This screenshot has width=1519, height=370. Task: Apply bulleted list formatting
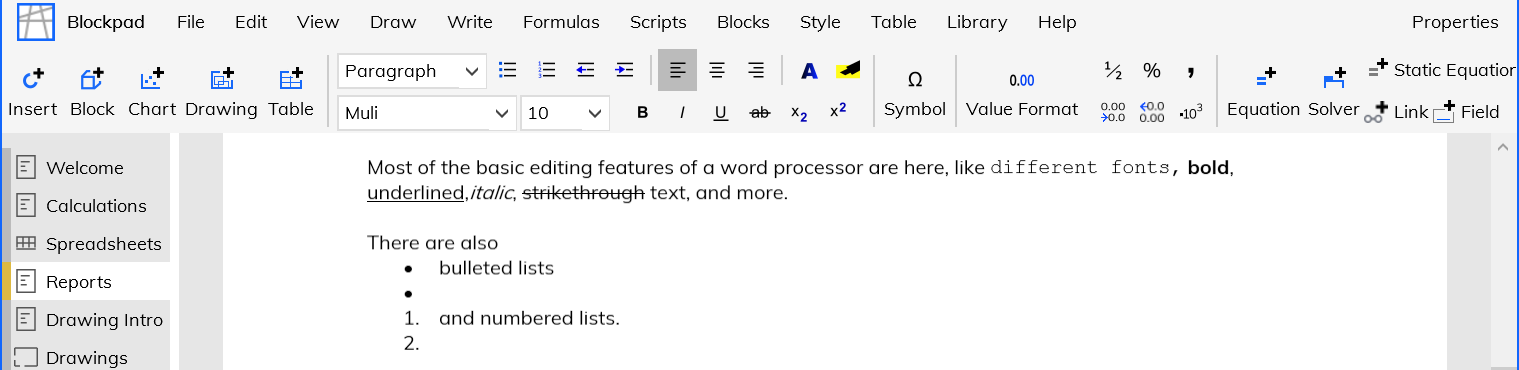tap(508, 70)
